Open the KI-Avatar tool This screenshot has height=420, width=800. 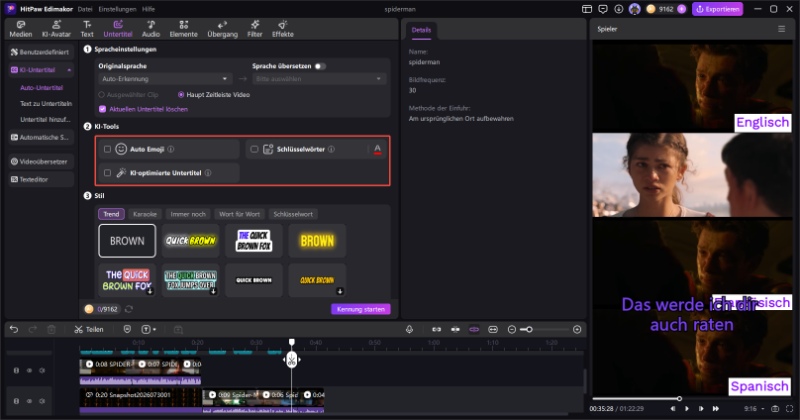point(56,29)
